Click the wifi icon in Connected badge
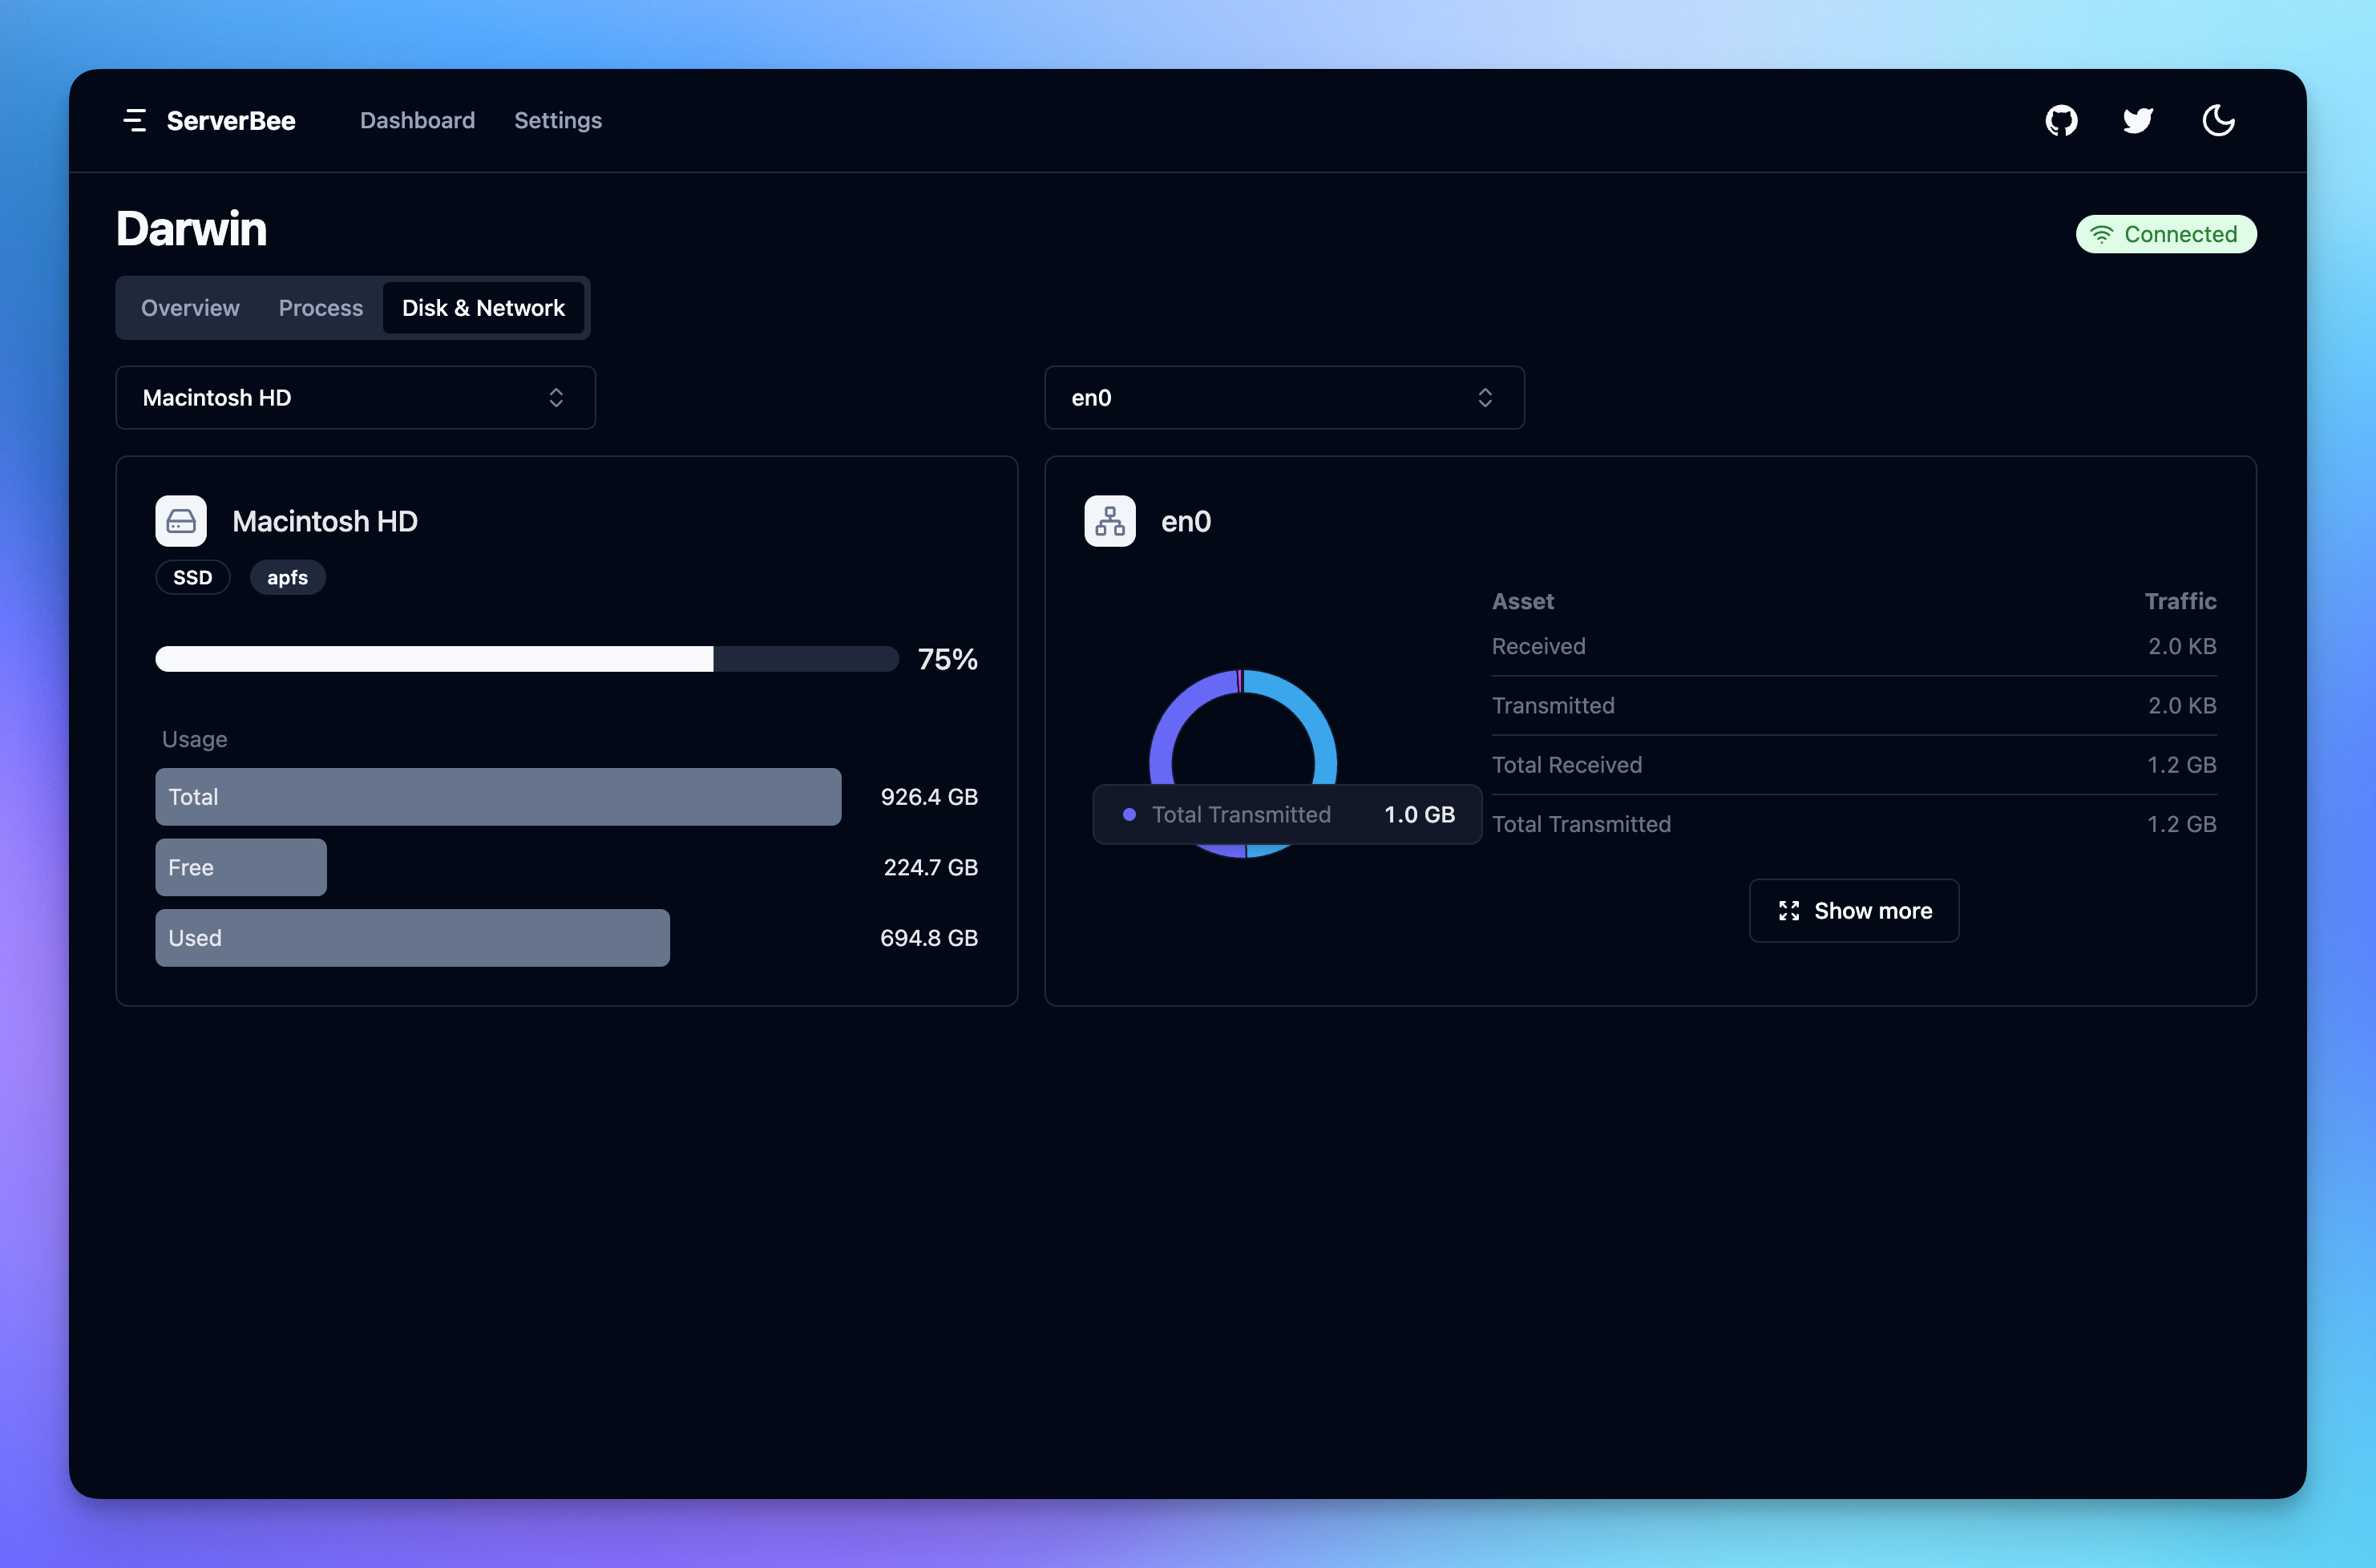 (x=2102, y=235)
